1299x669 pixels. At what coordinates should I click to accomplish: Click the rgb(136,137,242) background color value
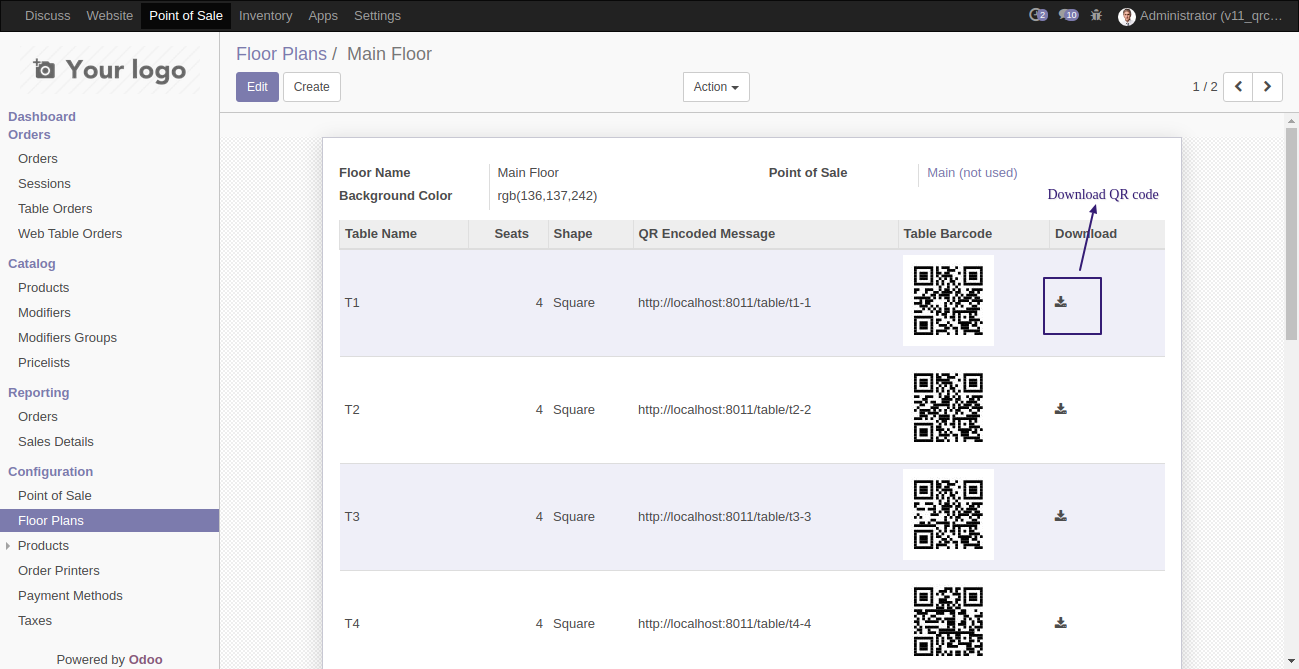(x=547, y=196)
